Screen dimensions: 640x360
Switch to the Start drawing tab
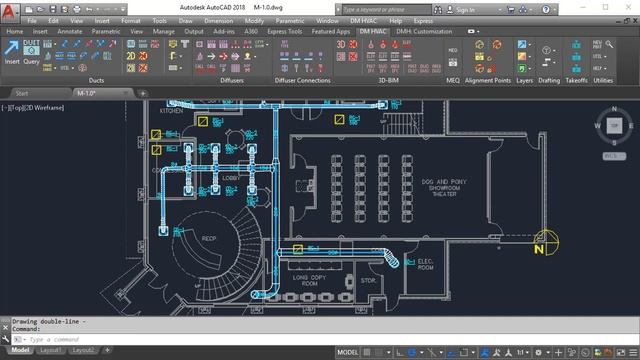pos(22,93)
